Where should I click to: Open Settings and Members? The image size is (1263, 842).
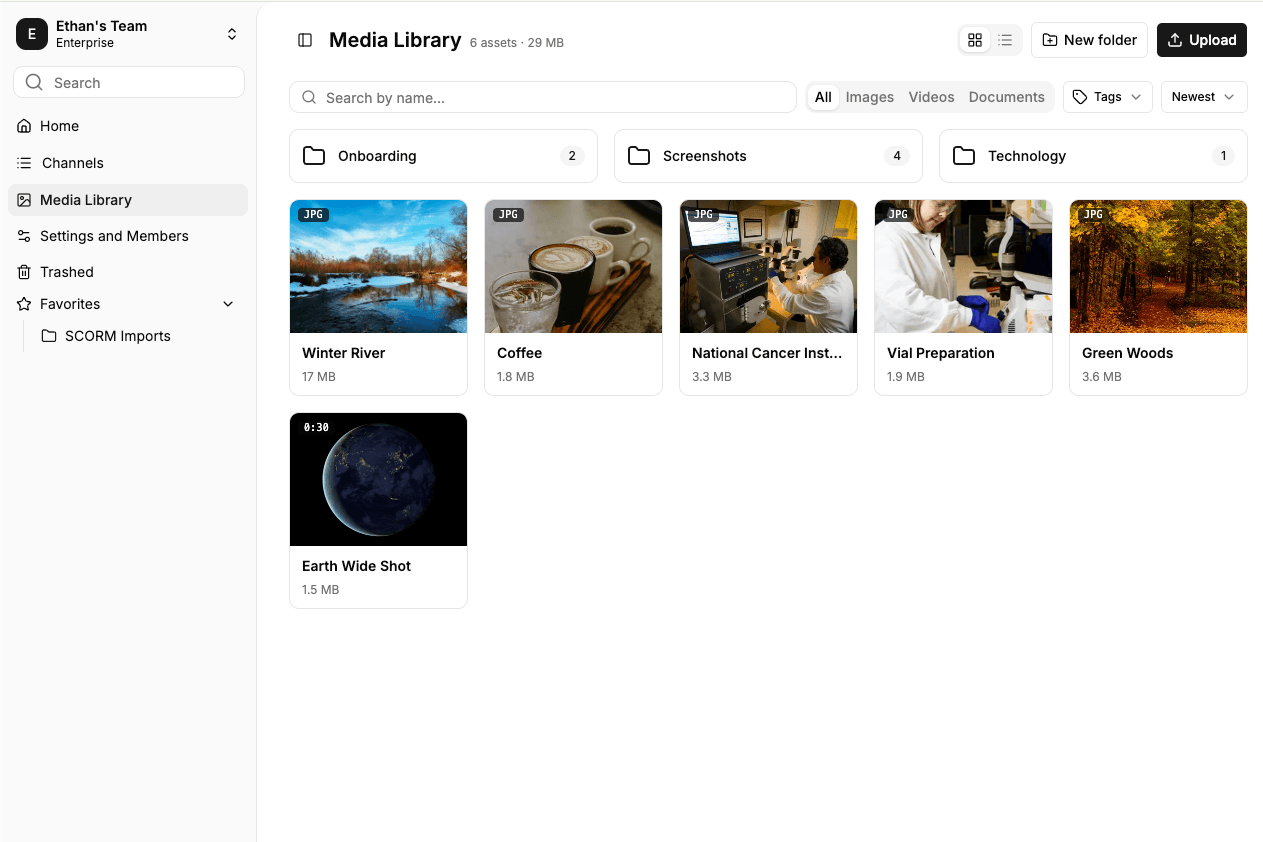tap(128, 236)
